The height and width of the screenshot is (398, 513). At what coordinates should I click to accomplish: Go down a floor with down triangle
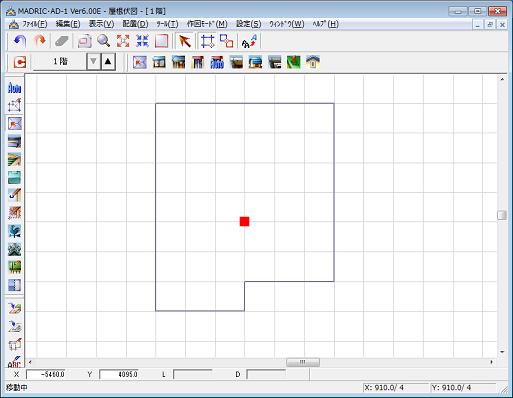pos(93,62)
